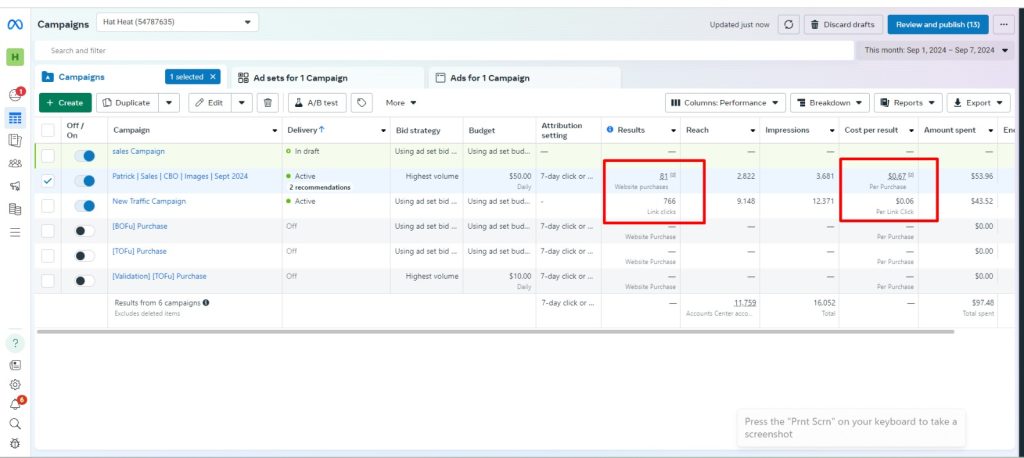Open the news feed icon above settings

15,365
